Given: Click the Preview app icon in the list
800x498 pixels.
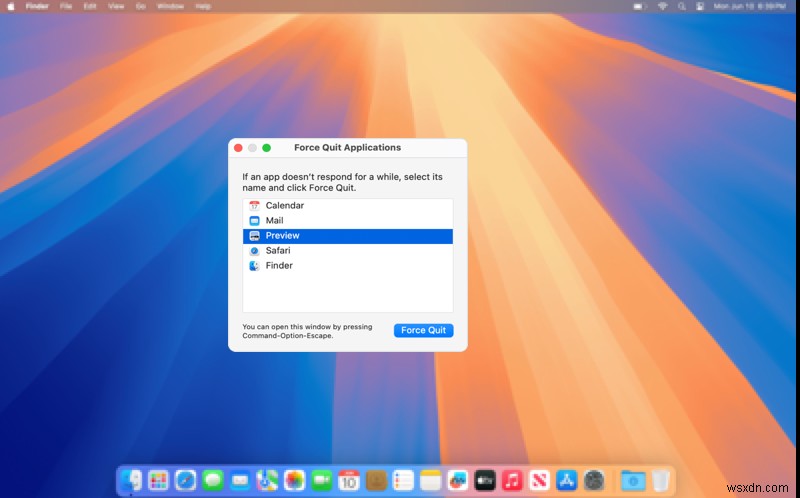Looking at the screenshot, I should [x=254, y=236].
